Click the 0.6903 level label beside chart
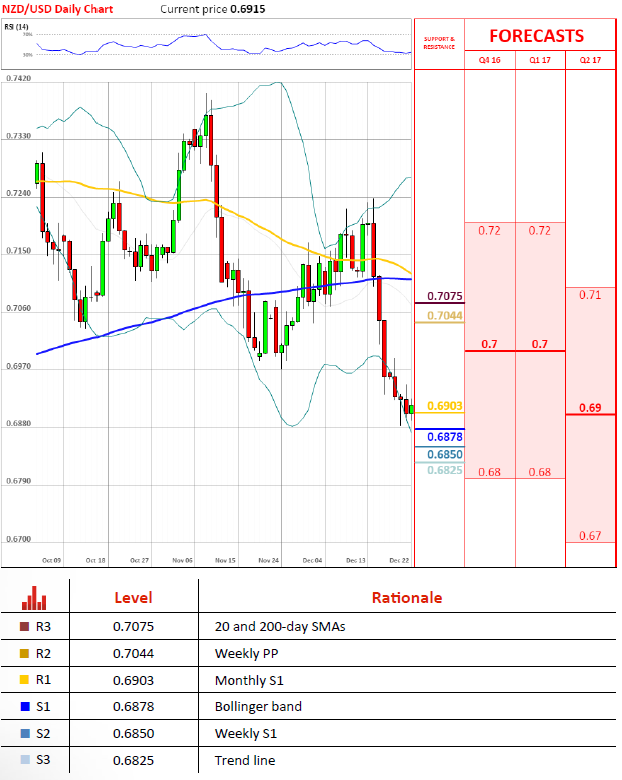The width and height of the screenshot is (622, 780). [445, 406]
